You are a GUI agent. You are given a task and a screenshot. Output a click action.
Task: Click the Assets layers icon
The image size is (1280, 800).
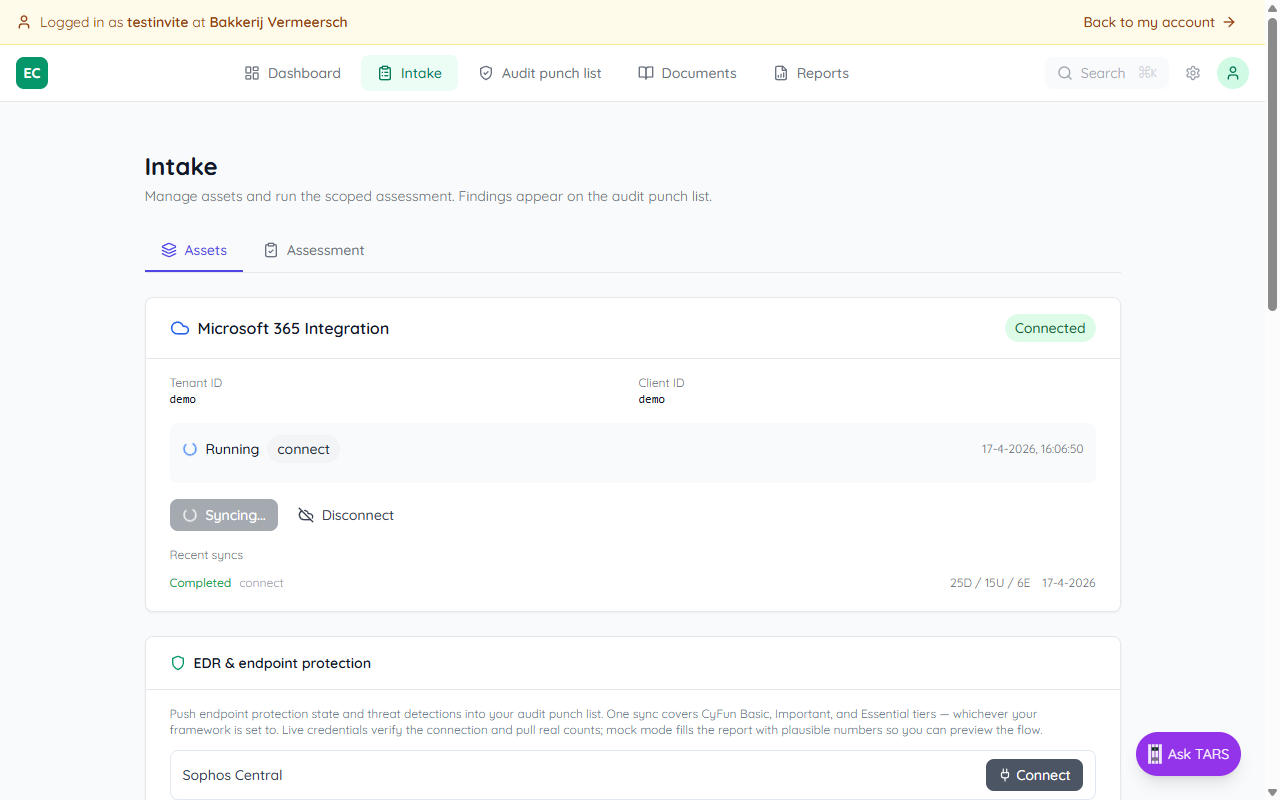(169, 250)
